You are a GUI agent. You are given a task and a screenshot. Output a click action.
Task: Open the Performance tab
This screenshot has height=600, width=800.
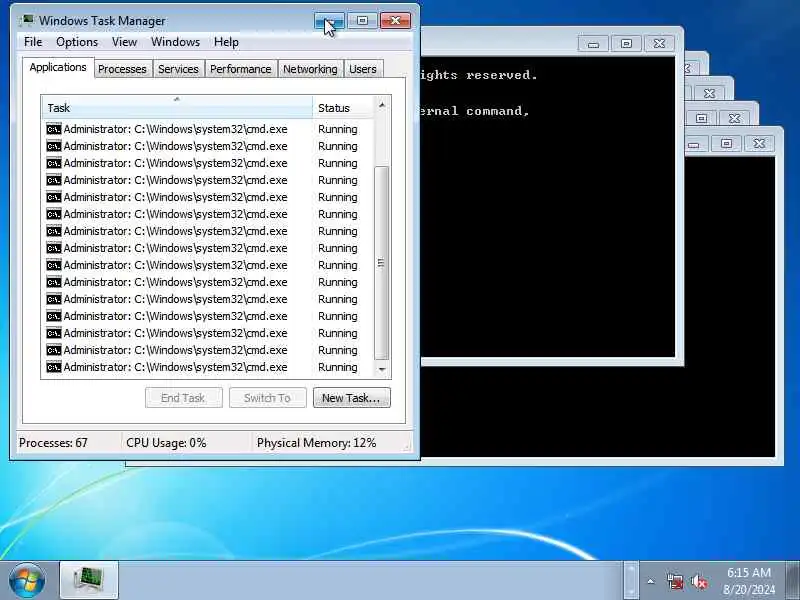click(x=240, y=69)
